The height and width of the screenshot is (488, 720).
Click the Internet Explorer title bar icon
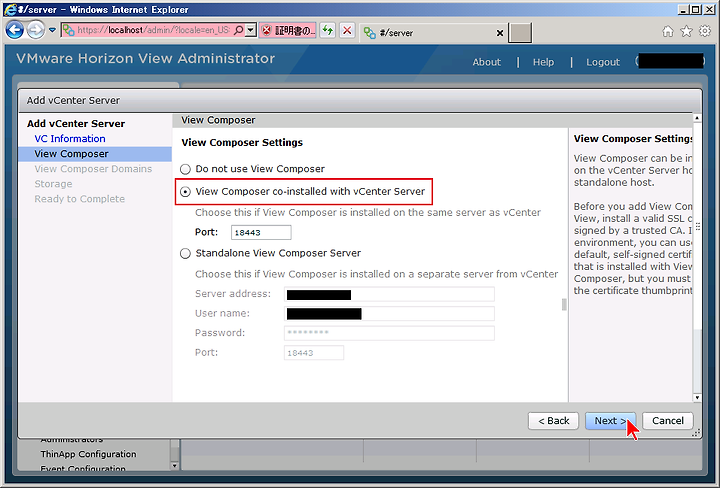pos(10,9)
